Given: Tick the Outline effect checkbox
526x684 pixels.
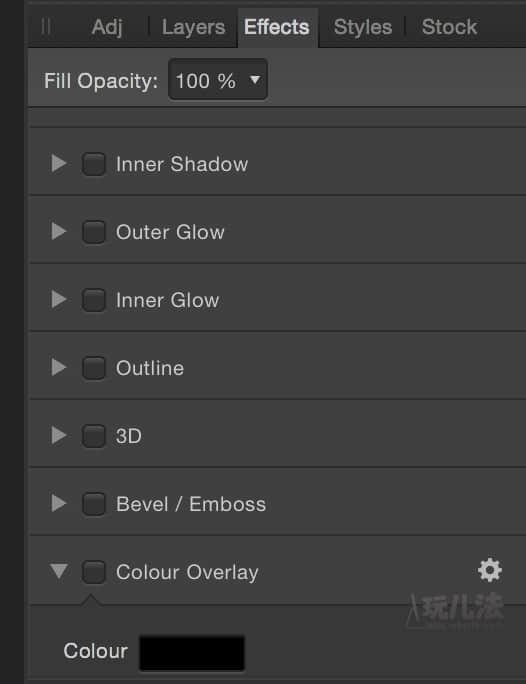Looking at the screenshot, I should coord(93,368).
